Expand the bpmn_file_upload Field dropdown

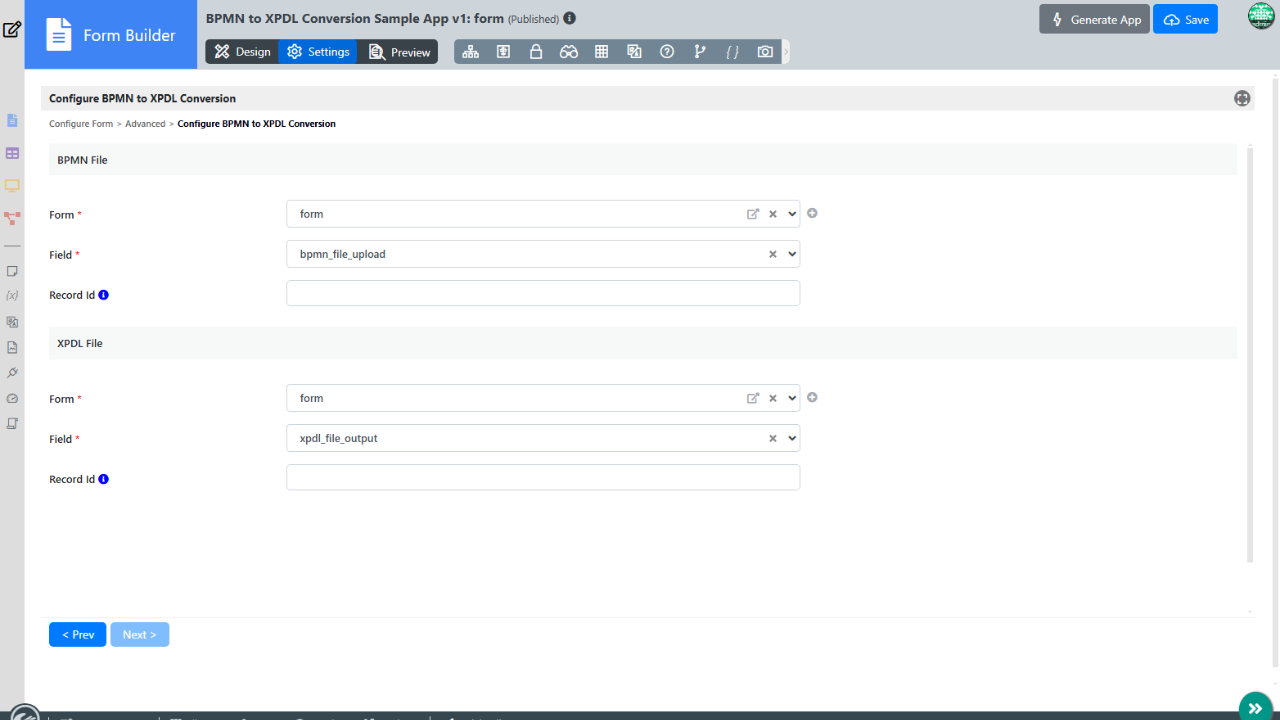[x=793, y=254]
